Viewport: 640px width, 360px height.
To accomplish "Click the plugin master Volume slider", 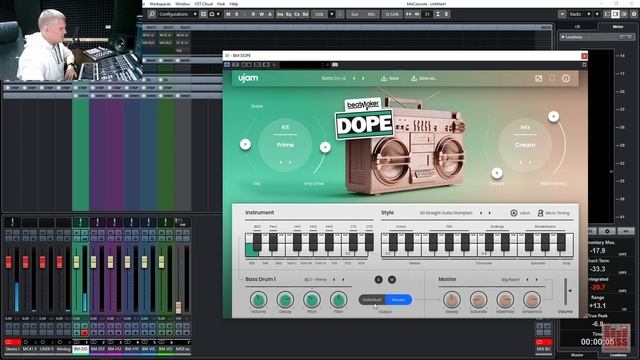I will pyautogui.click(x=565, y=291).
